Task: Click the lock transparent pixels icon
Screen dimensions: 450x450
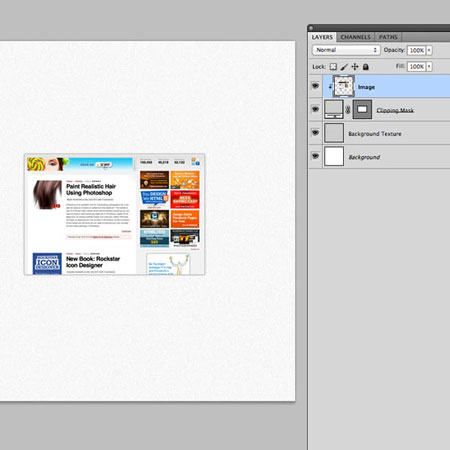Action: [333, 67]
